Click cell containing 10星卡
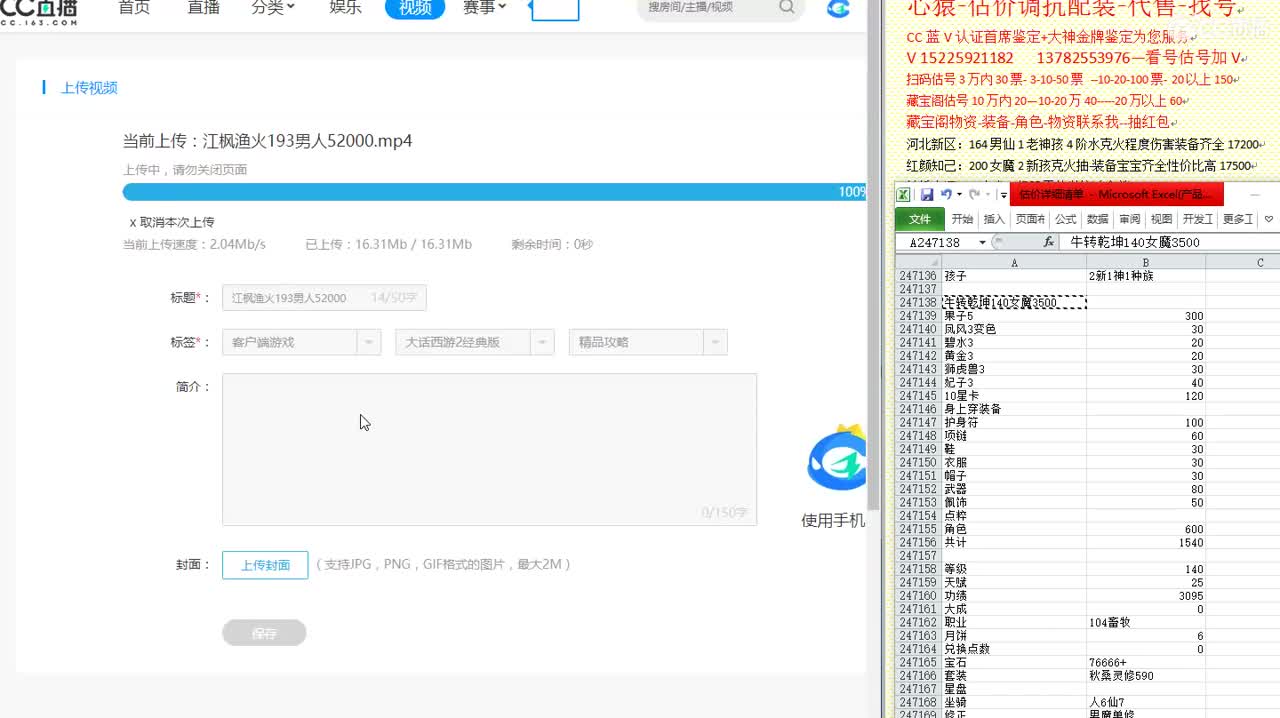This screenshot has height=718, width=1280. [x=1014, y=396]
